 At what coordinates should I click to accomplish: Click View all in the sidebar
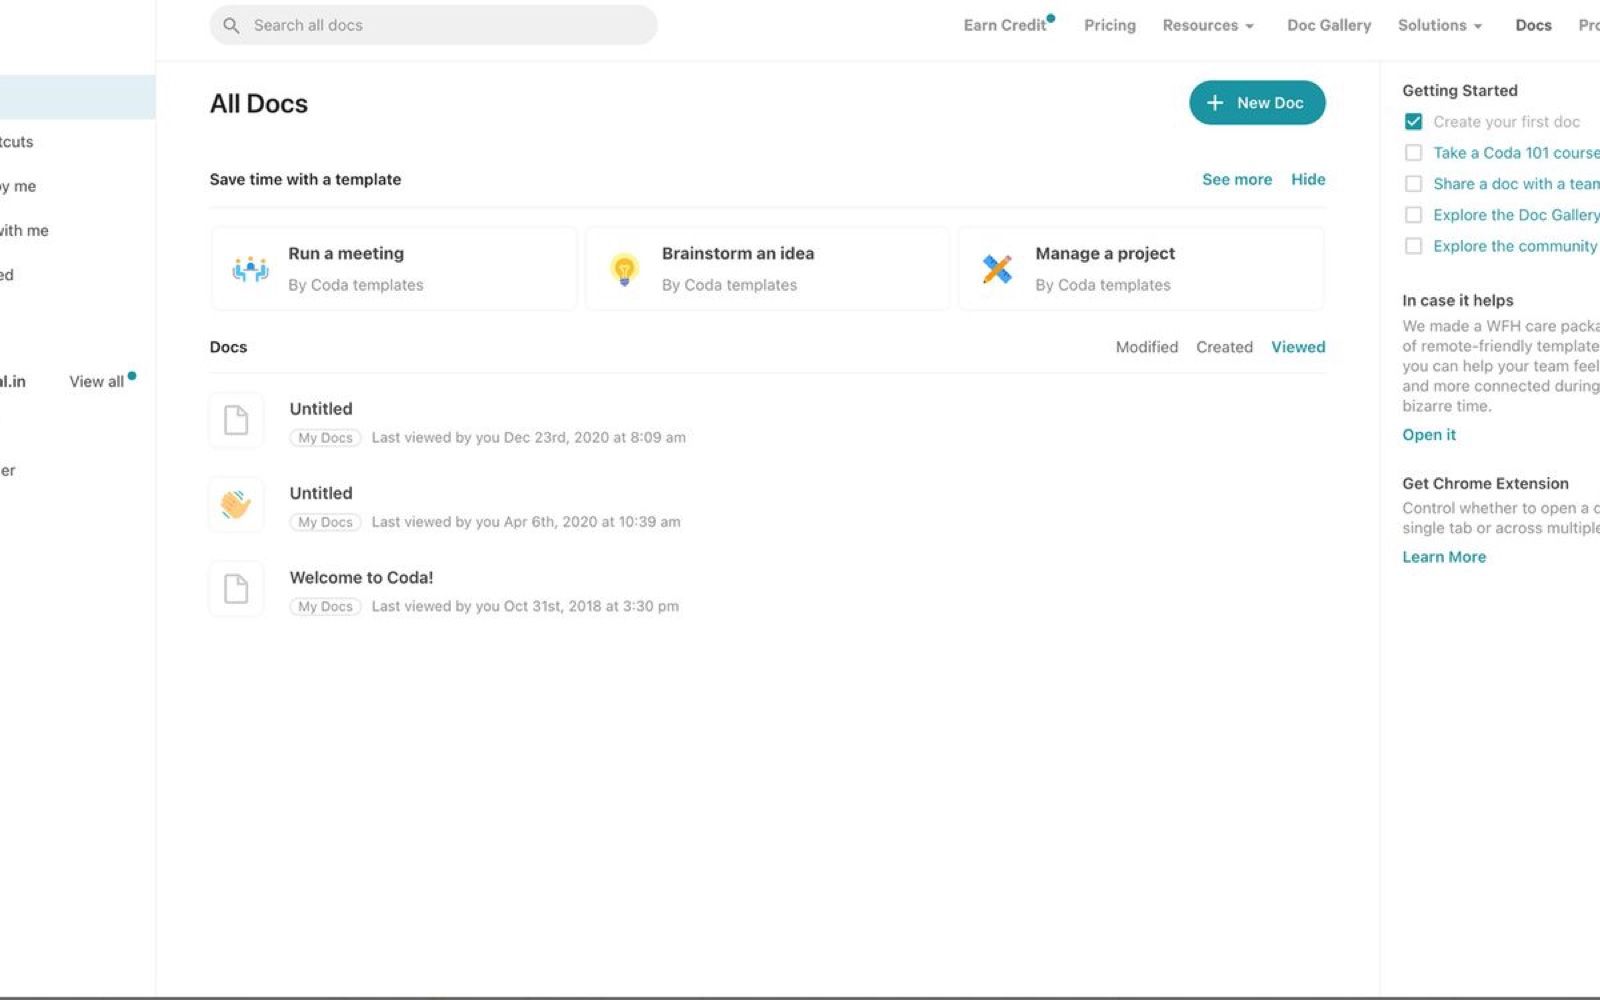(97, 381)
